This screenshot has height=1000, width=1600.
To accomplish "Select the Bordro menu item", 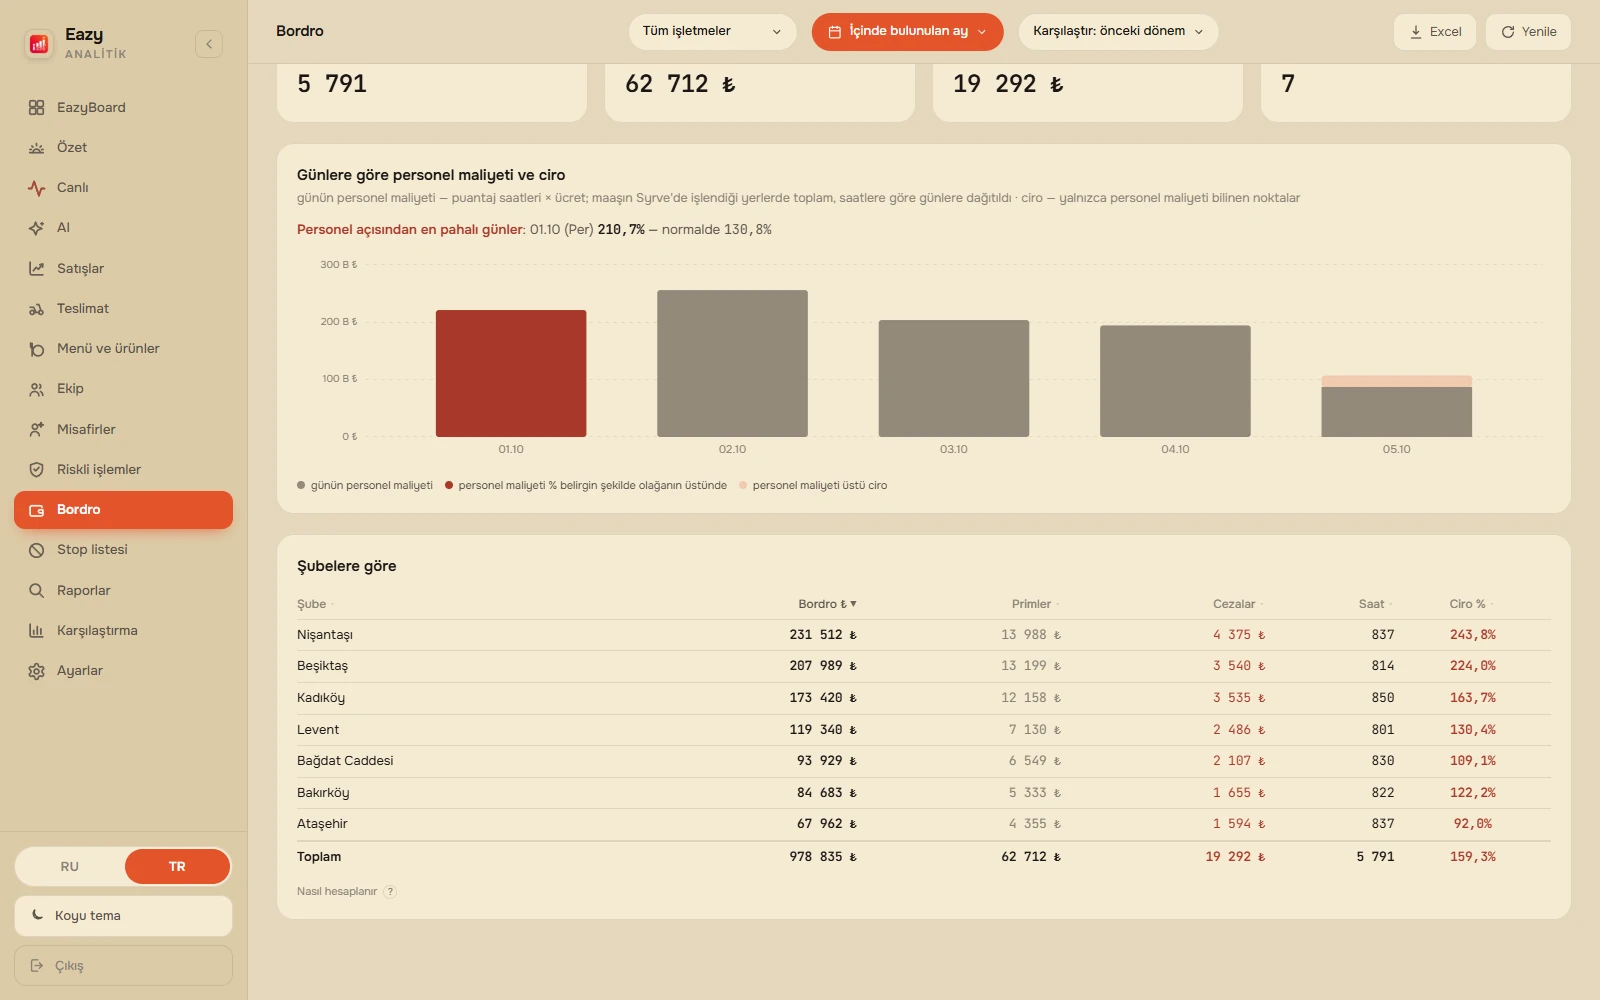I will click(x=123, y=510).
